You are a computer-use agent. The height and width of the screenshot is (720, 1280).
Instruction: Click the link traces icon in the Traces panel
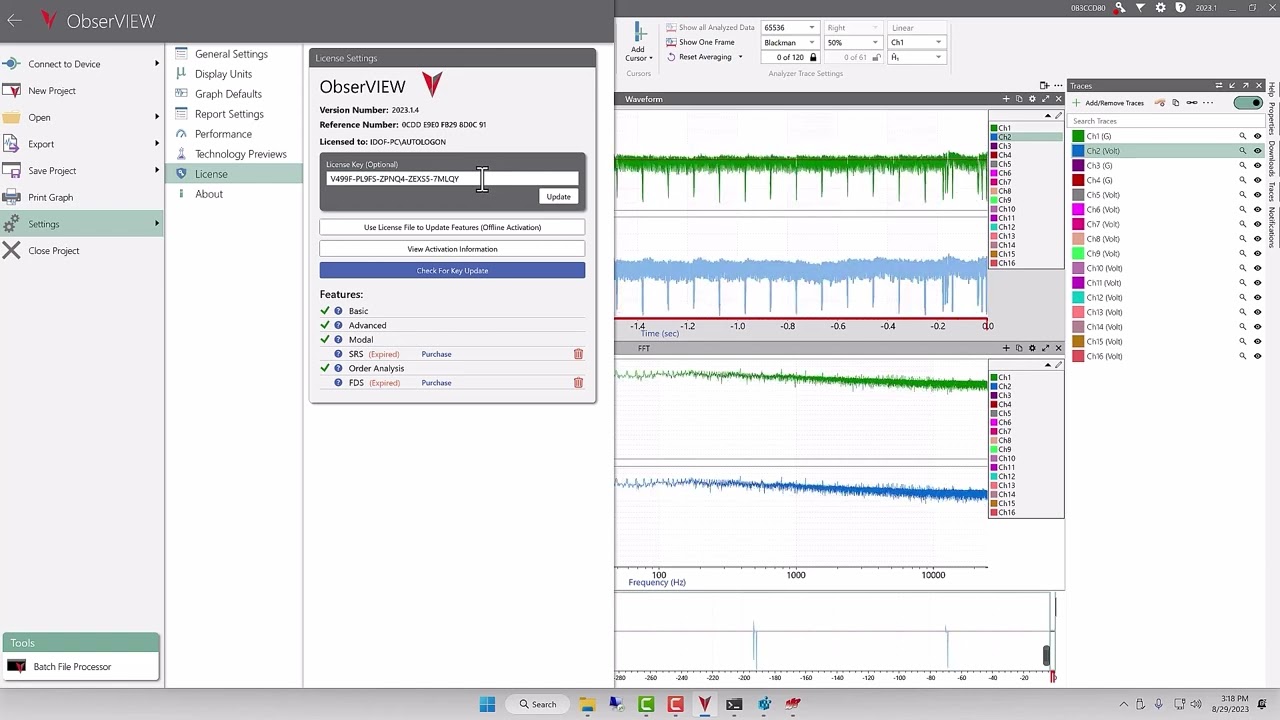coord(1192,103)
